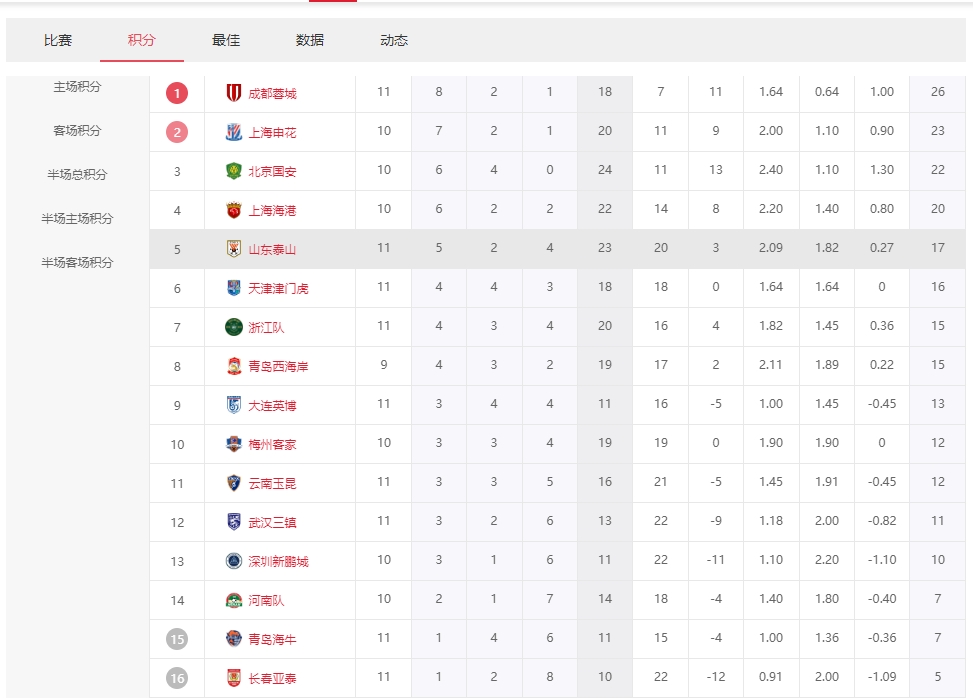The height and width of the screenshot is (699, 973).
Task: Click the Shenzhen Peng City (深圳新鹏城) round badge
Action: [x=234, y=561]
